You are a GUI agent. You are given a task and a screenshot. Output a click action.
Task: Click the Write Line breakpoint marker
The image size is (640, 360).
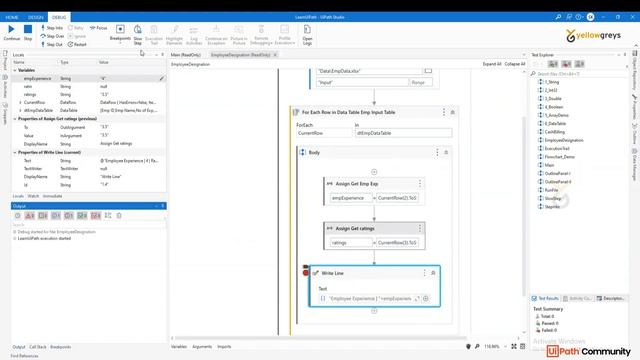[306, 272]
